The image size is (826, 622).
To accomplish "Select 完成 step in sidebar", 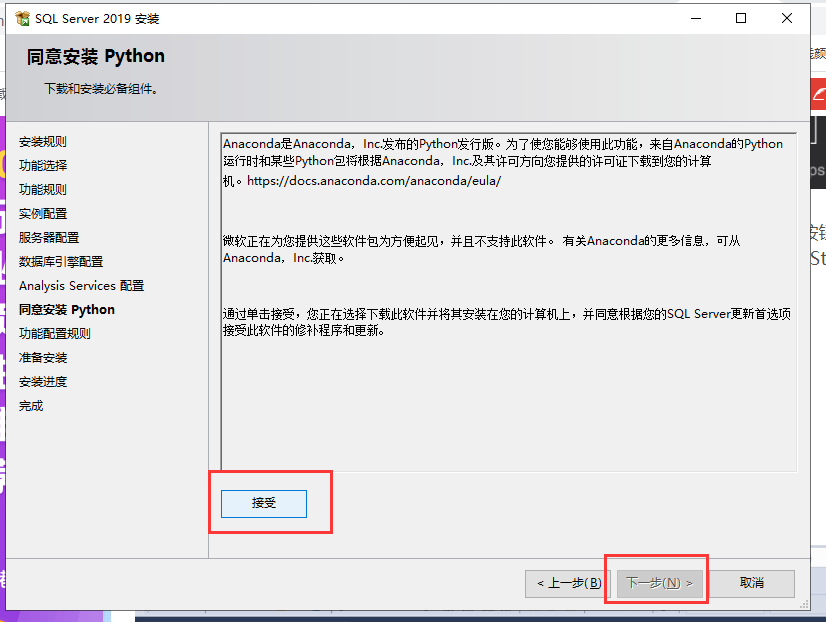I will tap(31, 406).
